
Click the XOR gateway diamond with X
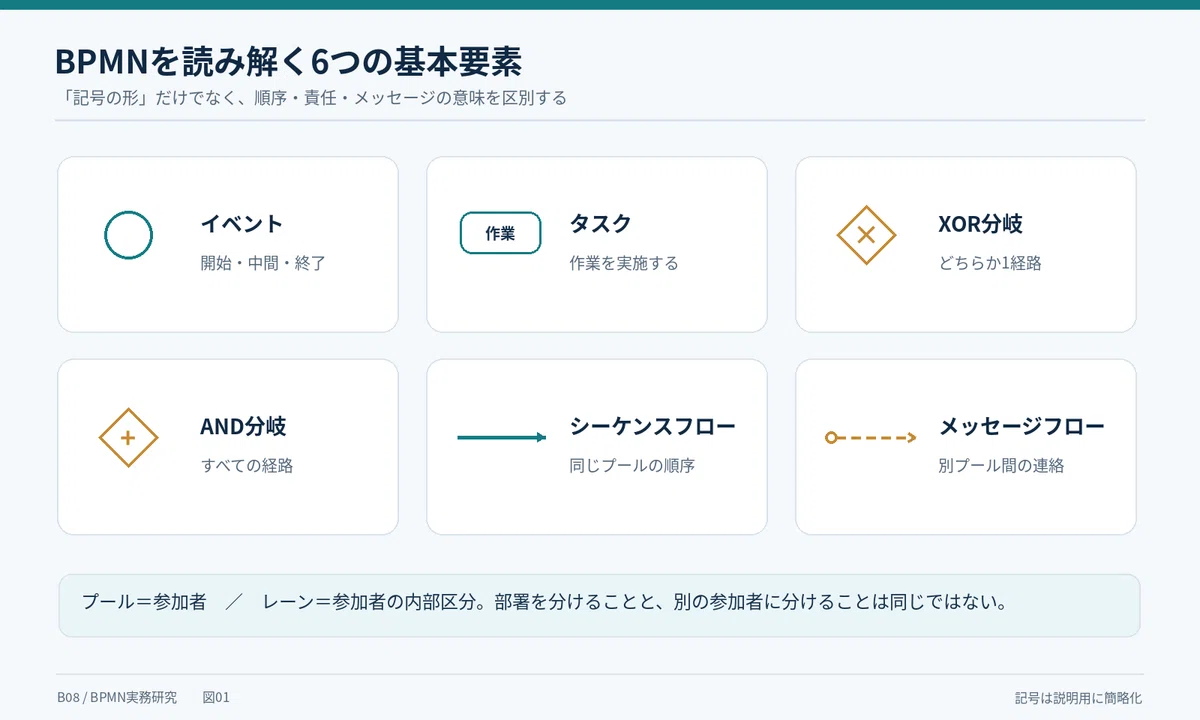tap(866, 235)
